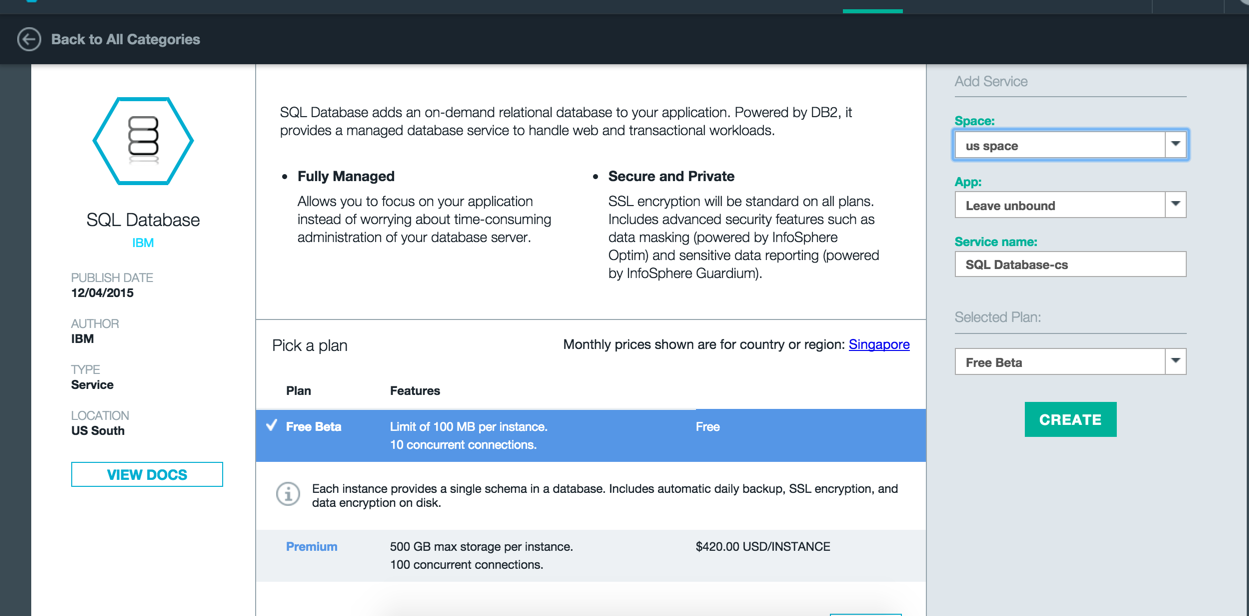Click the 'Leave unbound' combo box
This screenshot has height=616, width=1249.
(1070, 205)
